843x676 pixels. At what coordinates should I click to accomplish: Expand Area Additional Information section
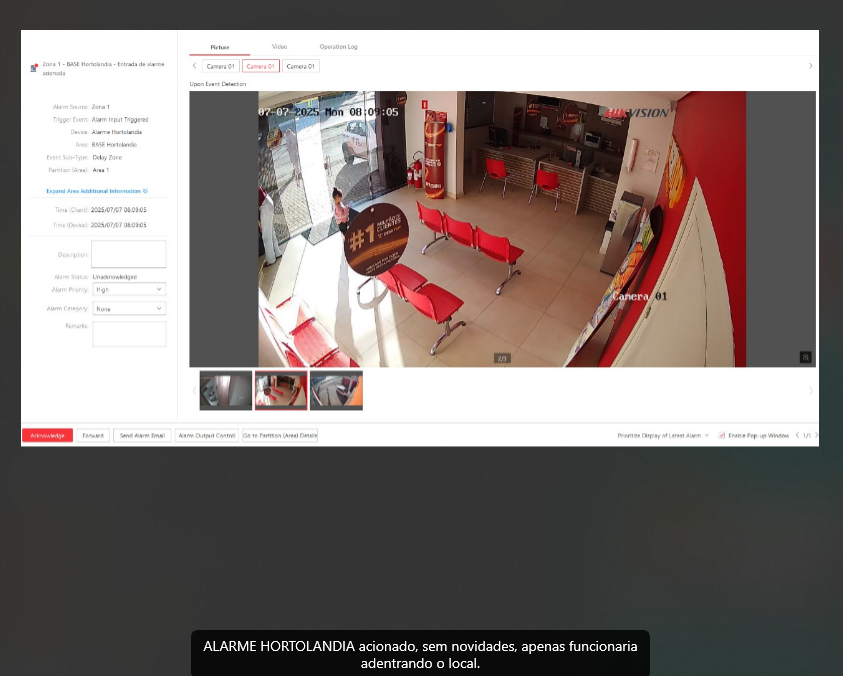point(96,190)
